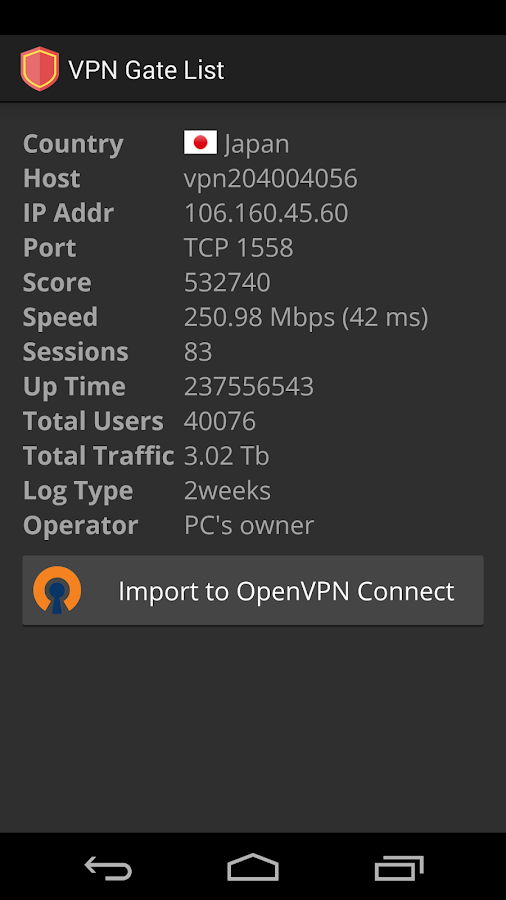Select the score value 532740

coord(227,283)
